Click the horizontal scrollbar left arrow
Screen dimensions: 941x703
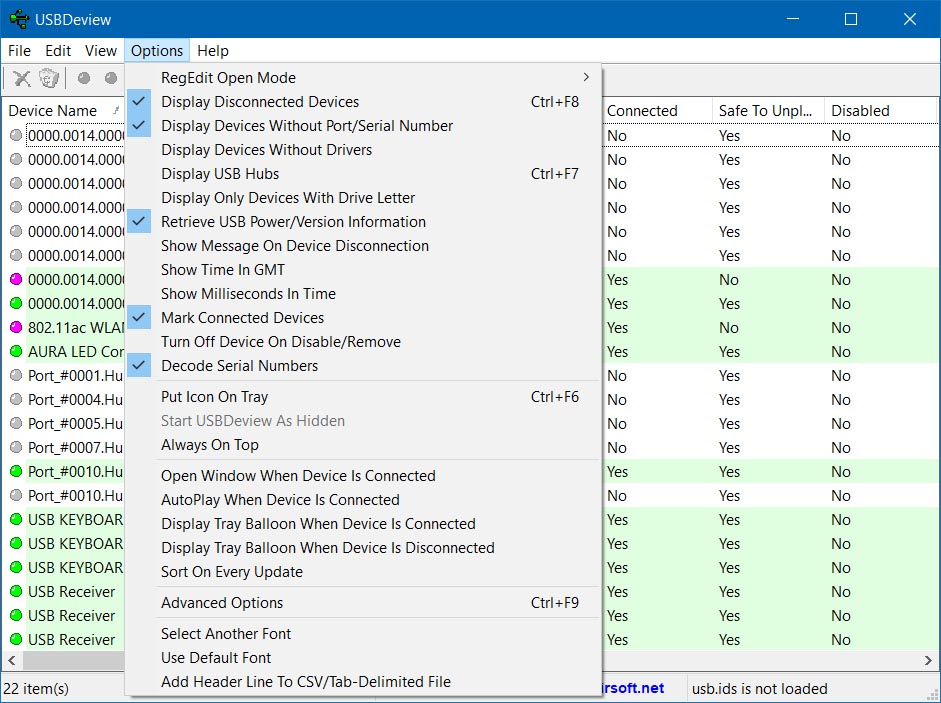pos(11,660)
